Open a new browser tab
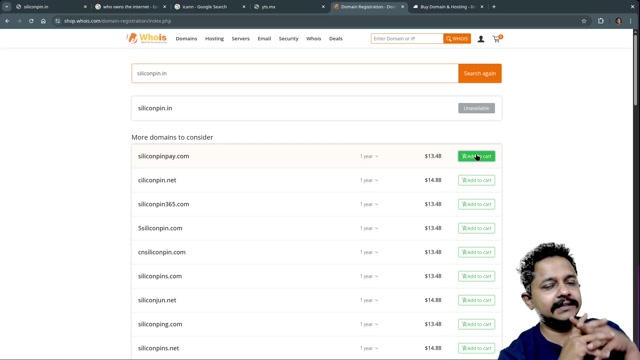The width and height of the screenshot is (640, 360). click(x=494, y=7)
